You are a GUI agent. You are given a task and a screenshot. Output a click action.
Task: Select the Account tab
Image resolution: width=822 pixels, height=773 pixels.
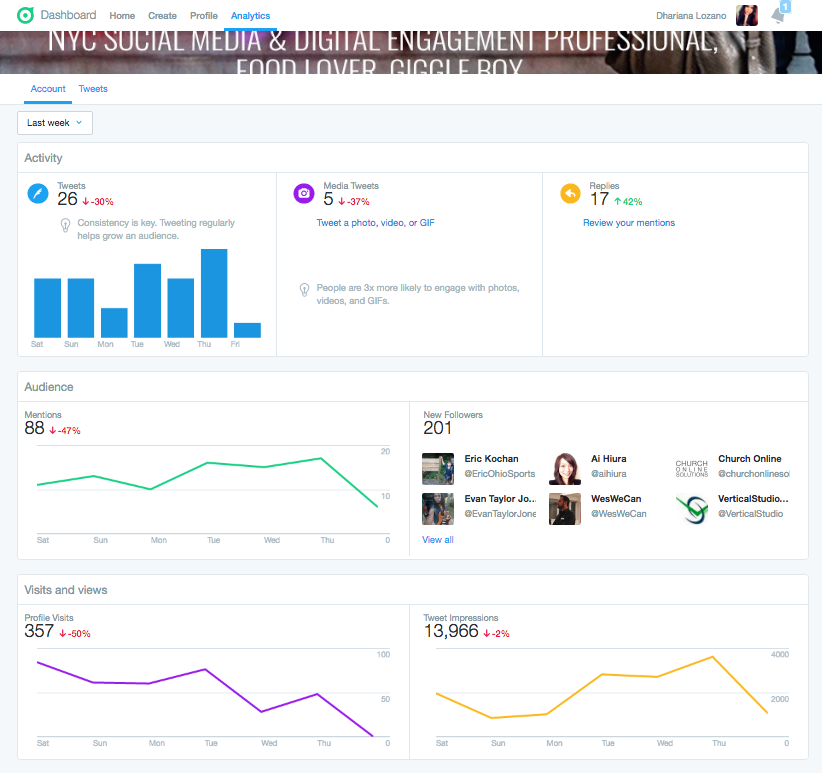point(48,89)
